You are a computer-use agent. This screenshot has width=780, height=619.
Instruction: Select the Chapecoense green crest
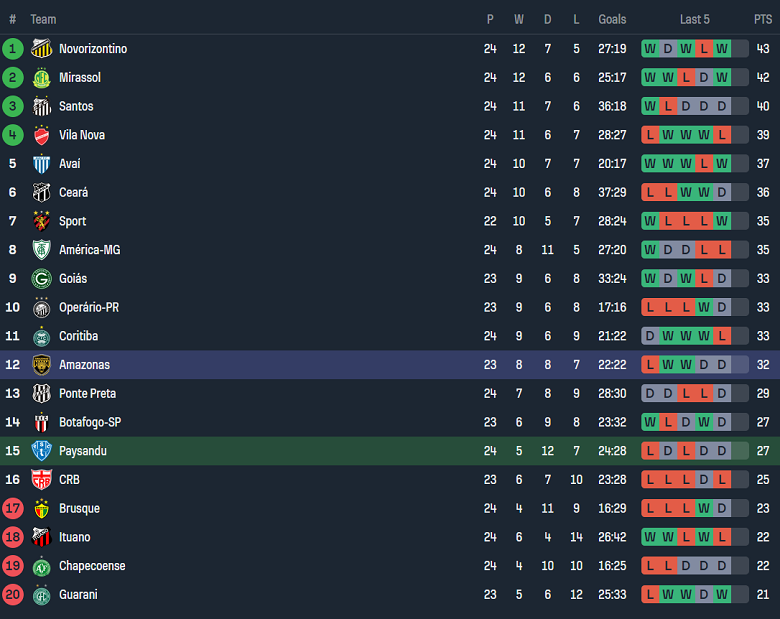pos(41,566)
